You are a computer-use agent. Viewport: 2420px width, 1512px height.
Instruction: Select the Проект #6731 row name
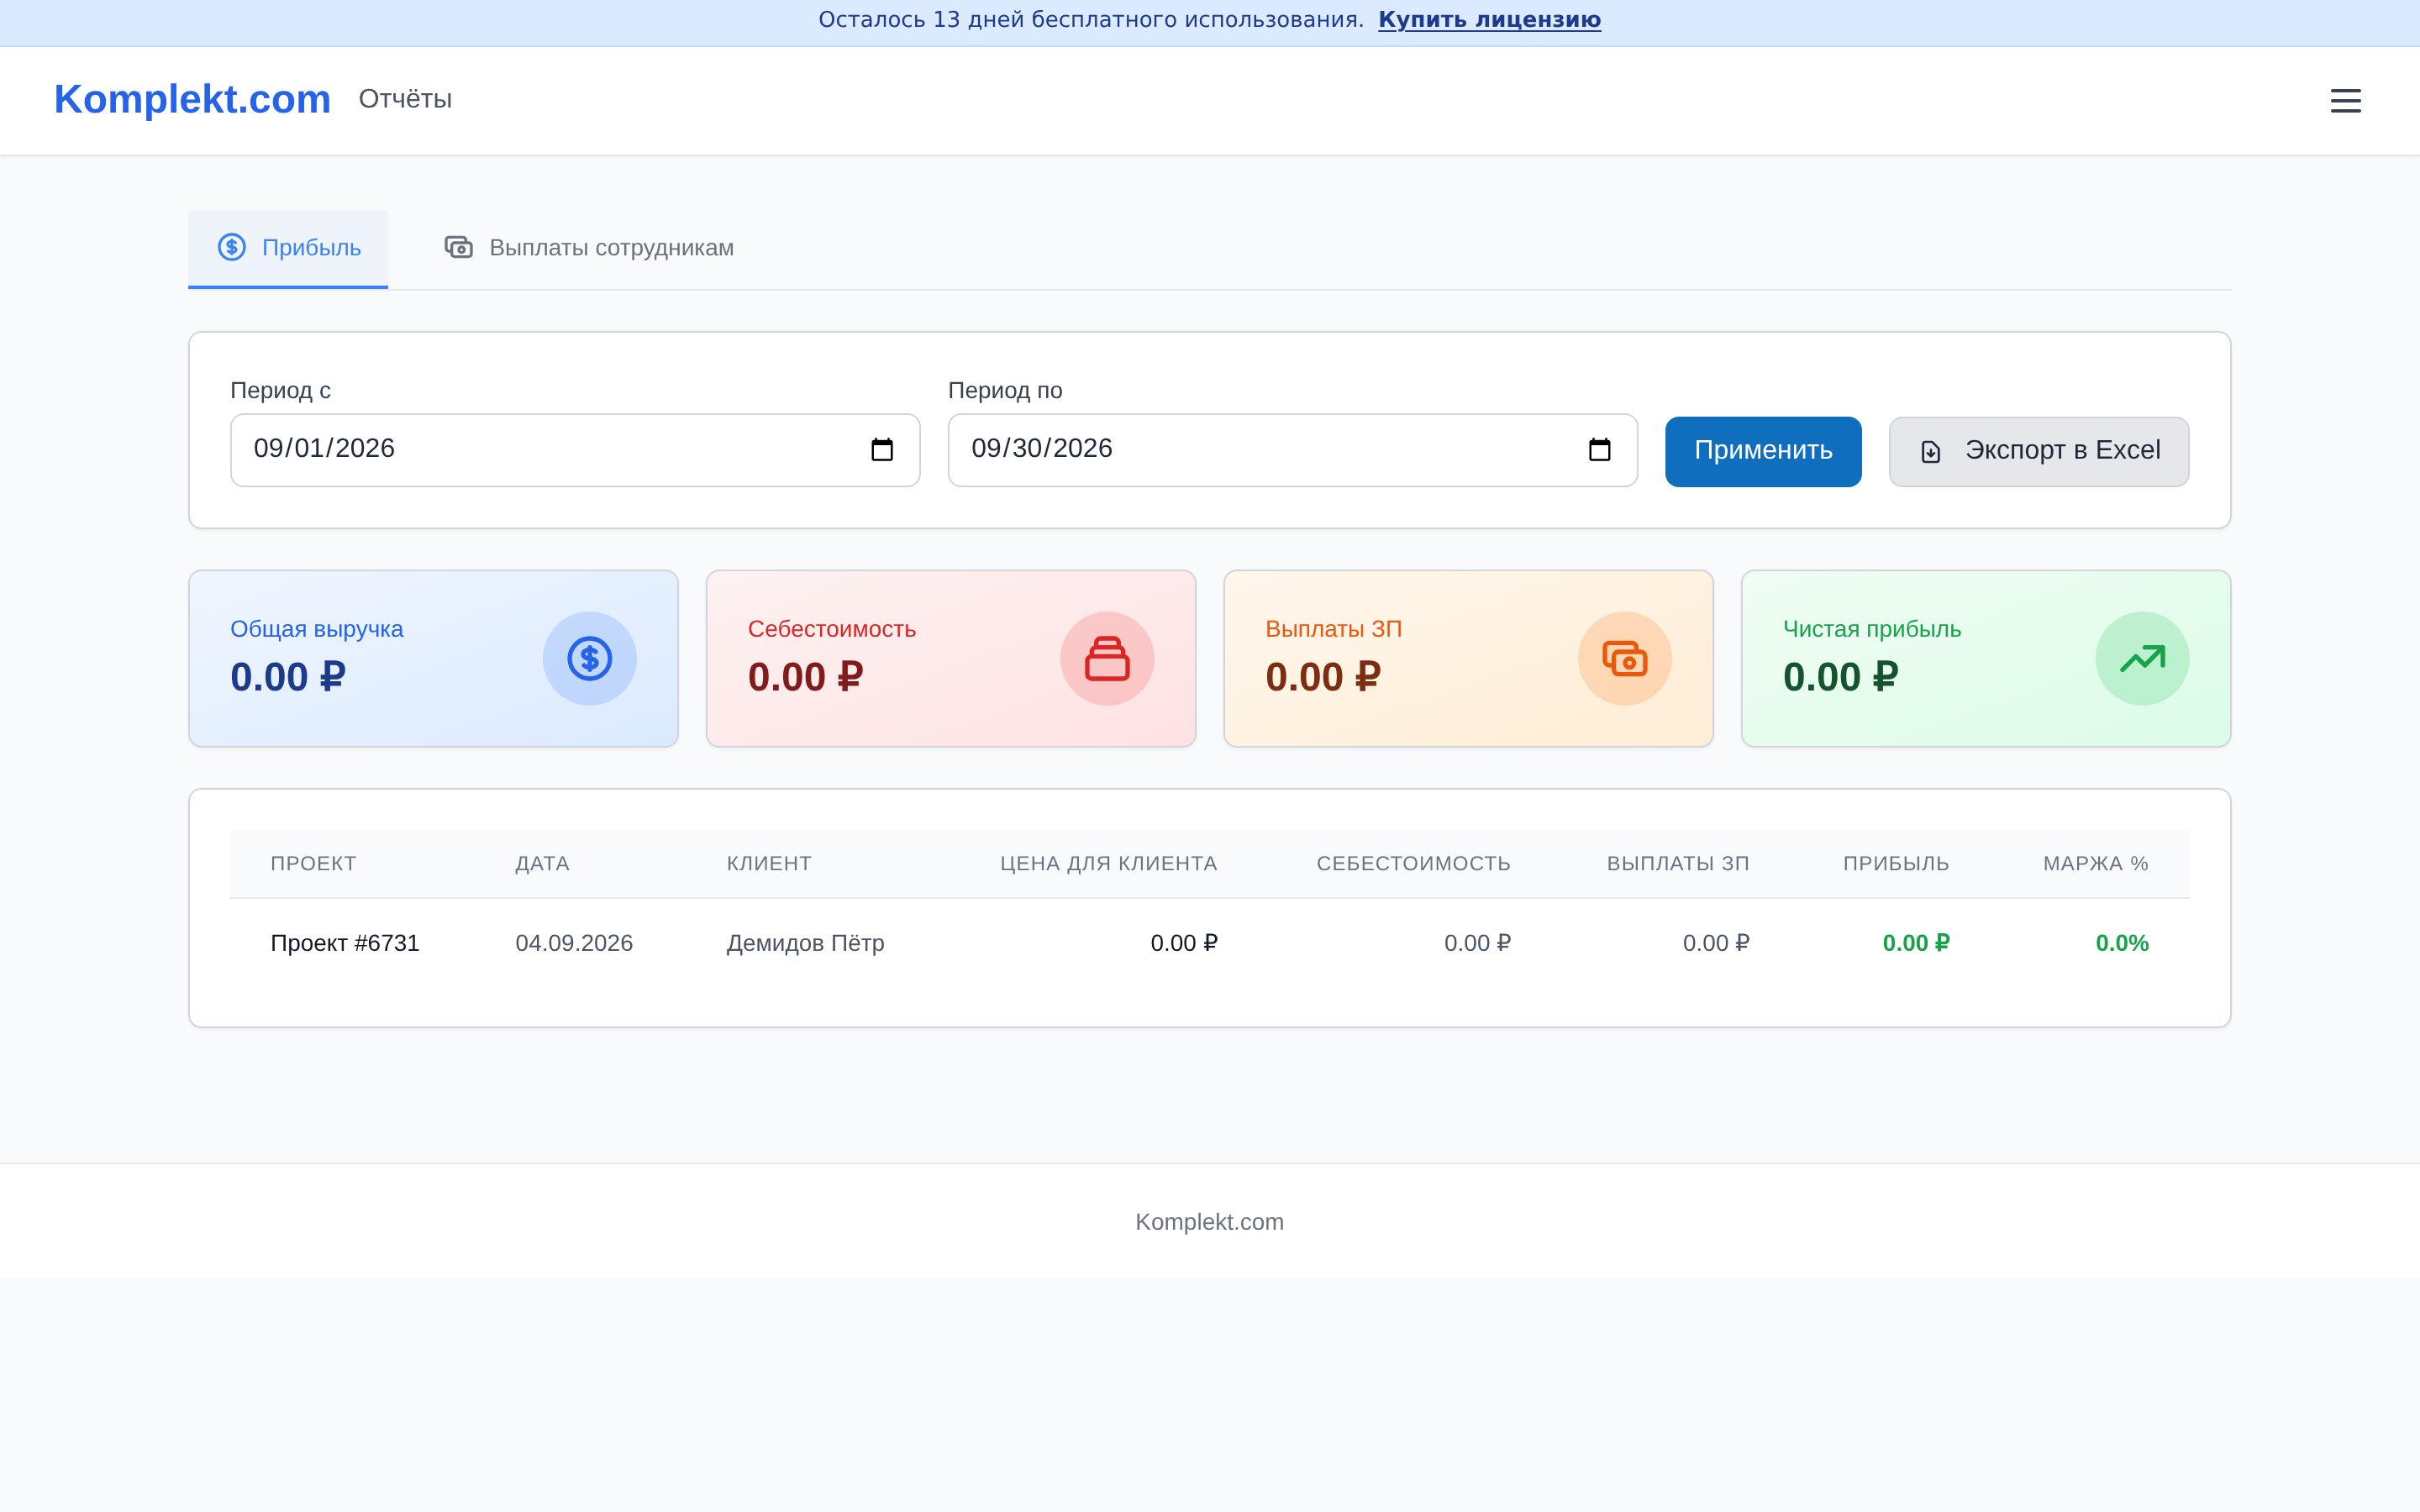[x=345, y=943]
